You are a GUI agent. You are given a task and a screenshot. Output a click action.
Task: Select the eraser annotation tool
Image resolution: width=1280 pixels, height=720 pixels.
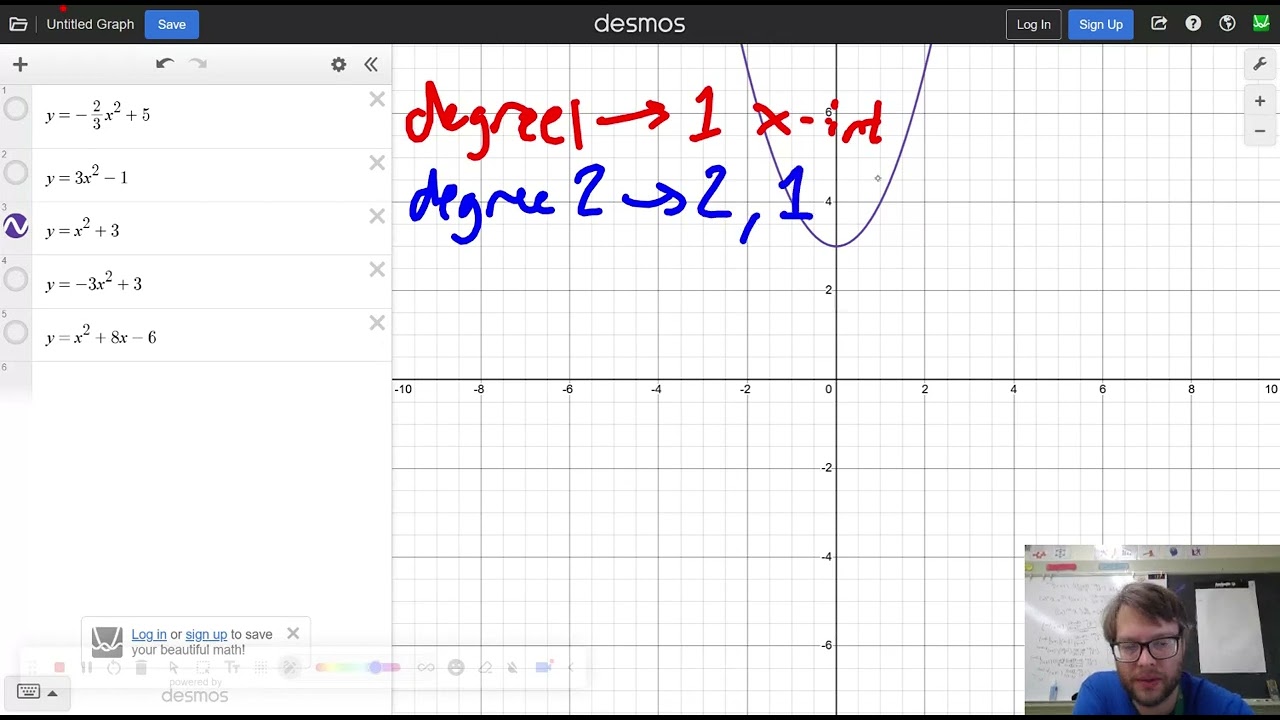[485, 668]
